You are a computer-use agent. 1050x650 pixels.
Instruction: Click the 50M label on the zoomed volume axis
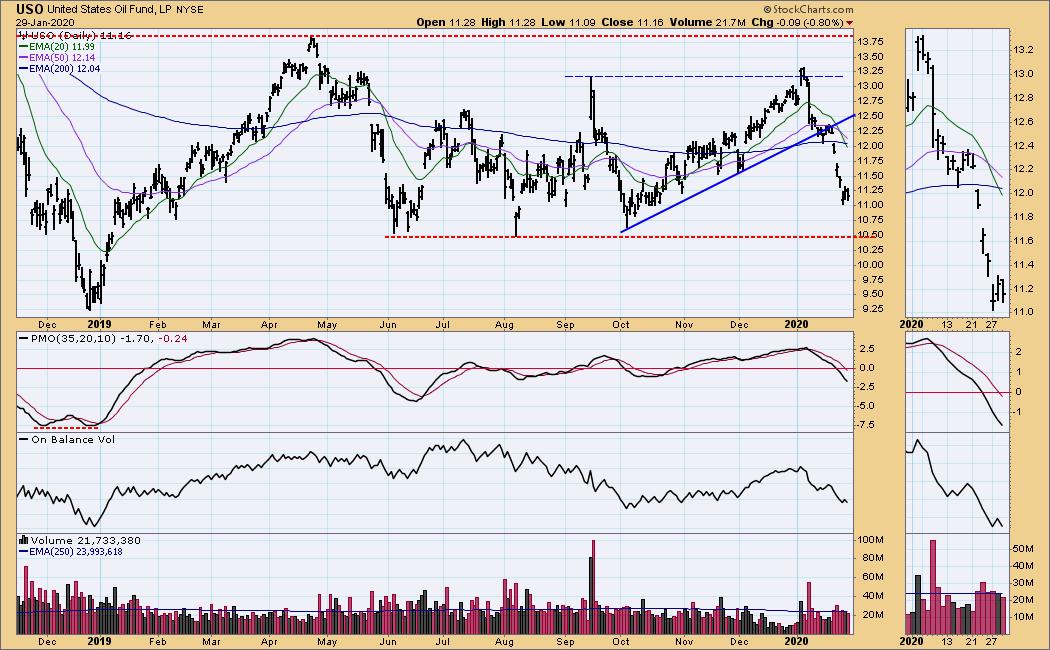pyautogui.click(x=1023, y=548)
